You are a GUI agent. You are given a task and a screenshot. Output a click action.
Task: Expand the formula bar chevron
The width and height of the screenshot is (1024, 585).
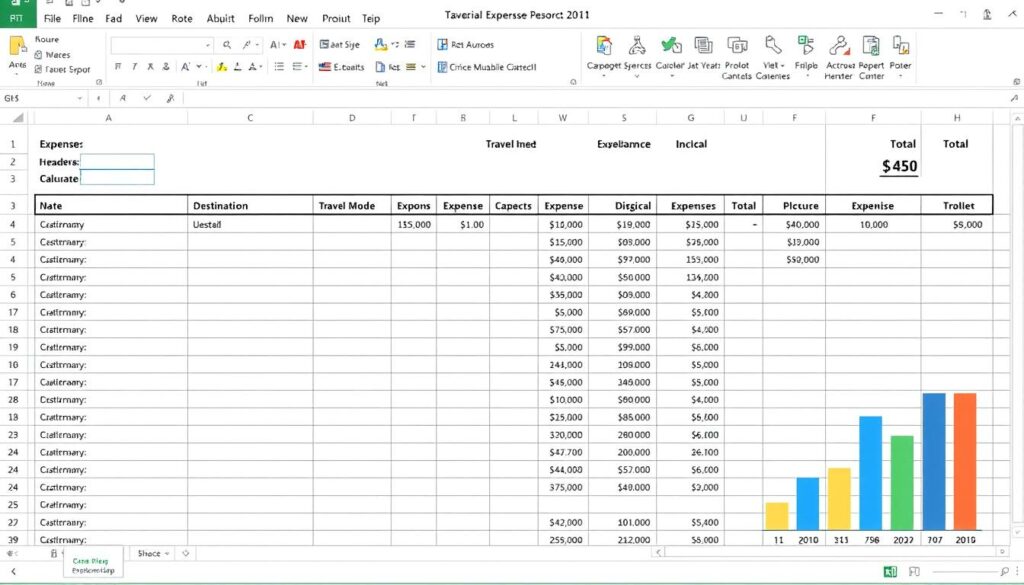(1014, 98)
